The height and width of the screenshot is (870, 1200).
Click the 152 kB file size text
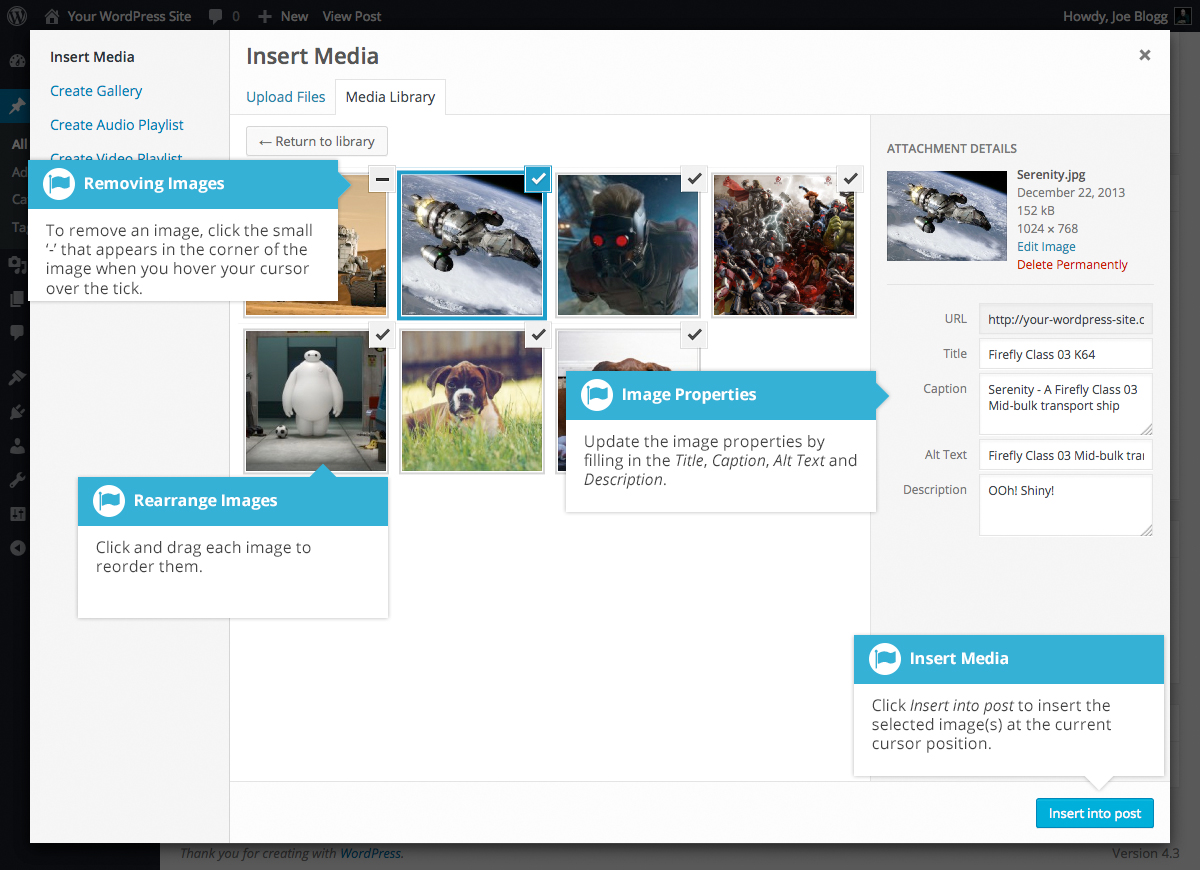click(1035, 211)
